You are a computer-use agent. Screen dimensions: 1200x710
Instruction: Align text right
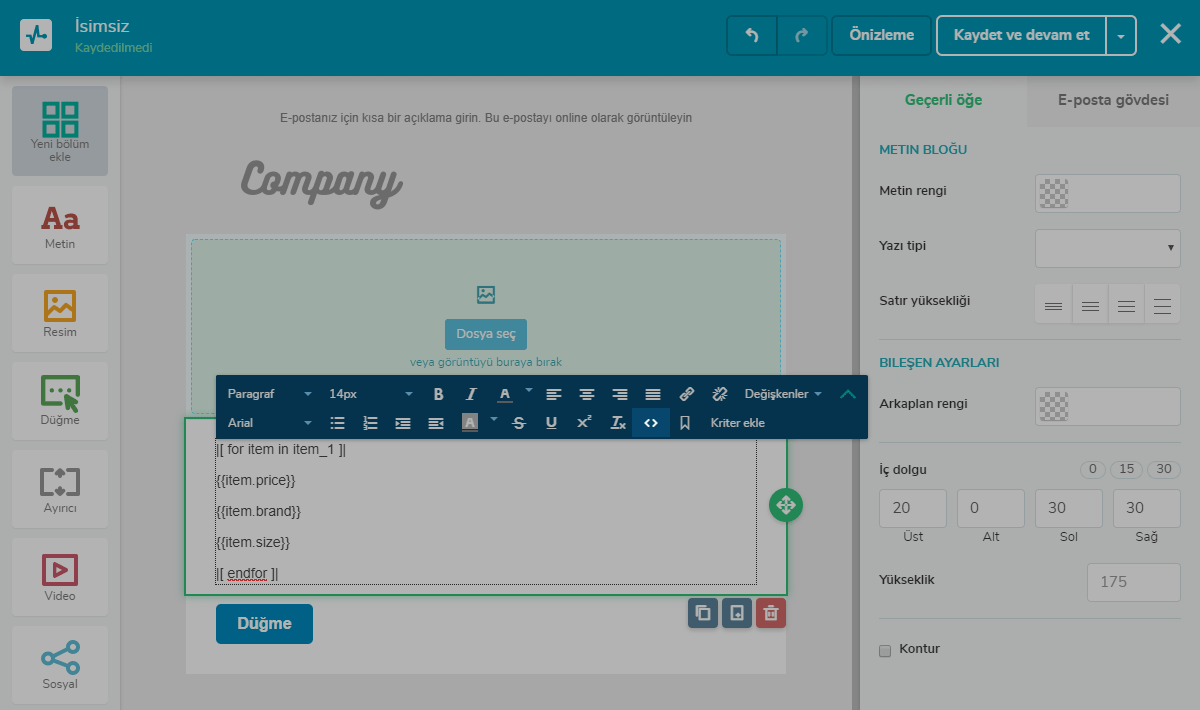pos(620,394)
